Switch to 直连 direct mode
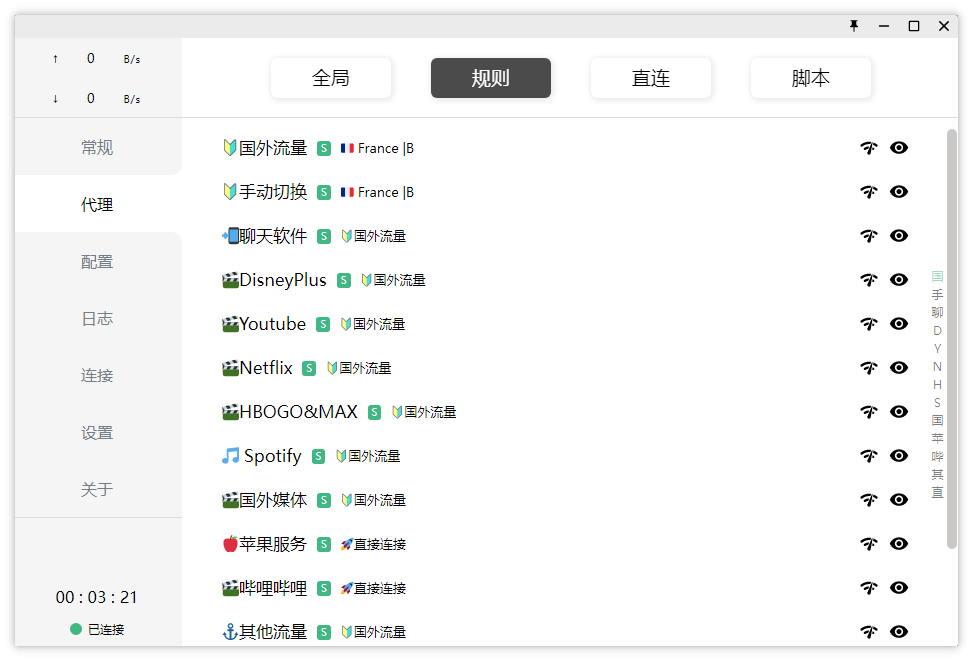This screenshot has height=661, width=973. [651, 78]
